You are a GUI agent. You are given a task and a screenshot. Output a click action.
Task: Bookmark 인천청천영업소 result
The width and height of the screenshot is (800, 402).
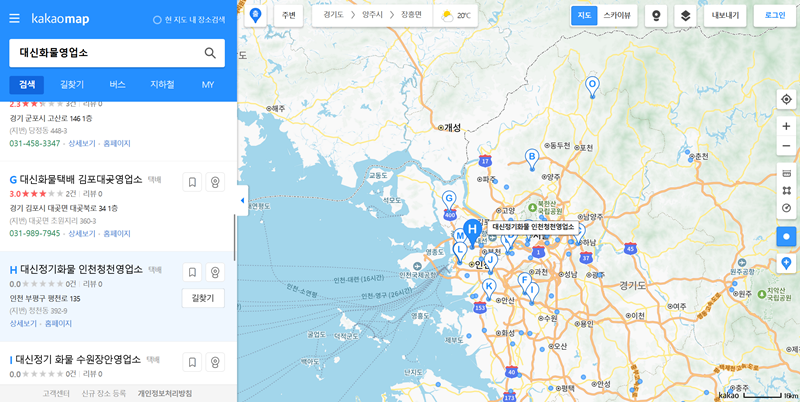pos(192,272)
